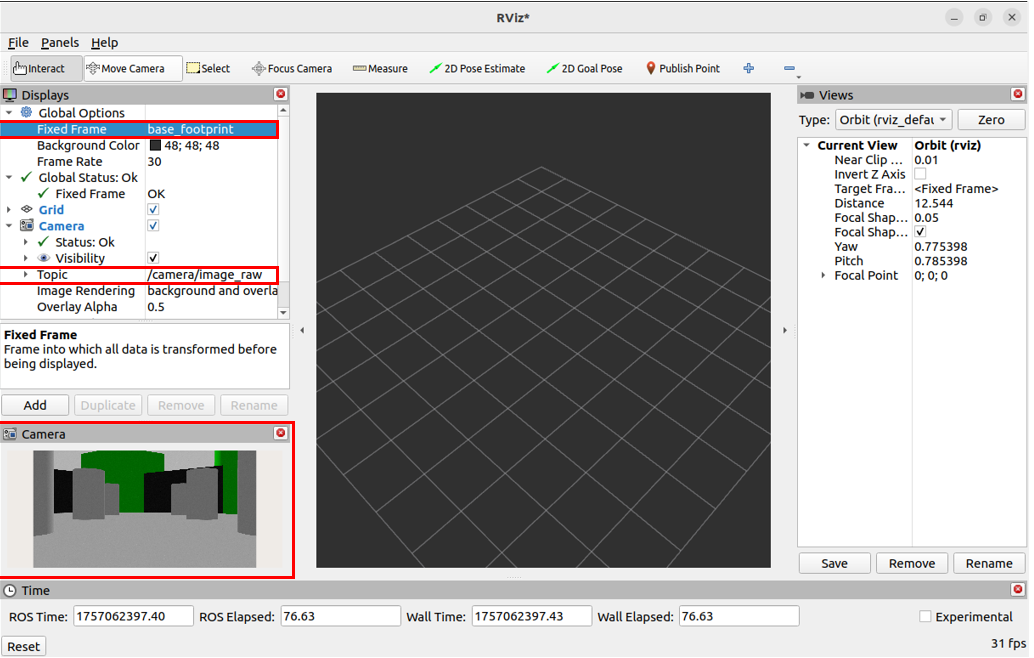Open the File menu

(18, 42)
